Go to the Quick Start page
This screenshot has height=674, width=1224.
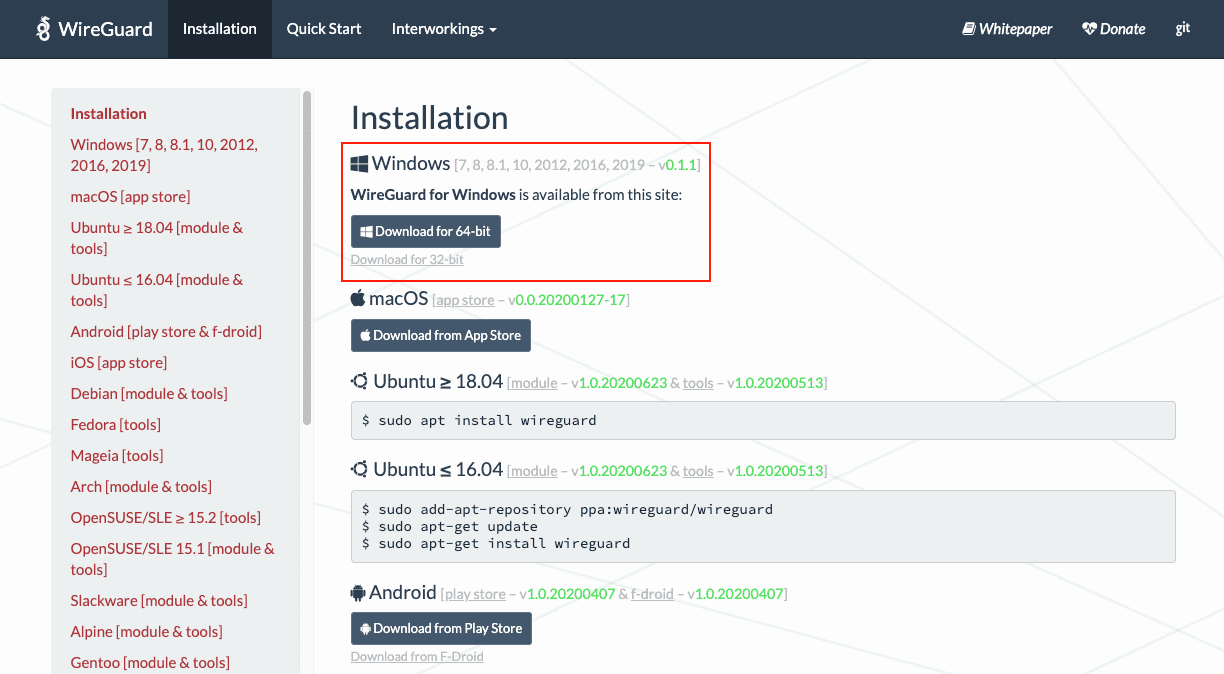[x=324, y=29]
